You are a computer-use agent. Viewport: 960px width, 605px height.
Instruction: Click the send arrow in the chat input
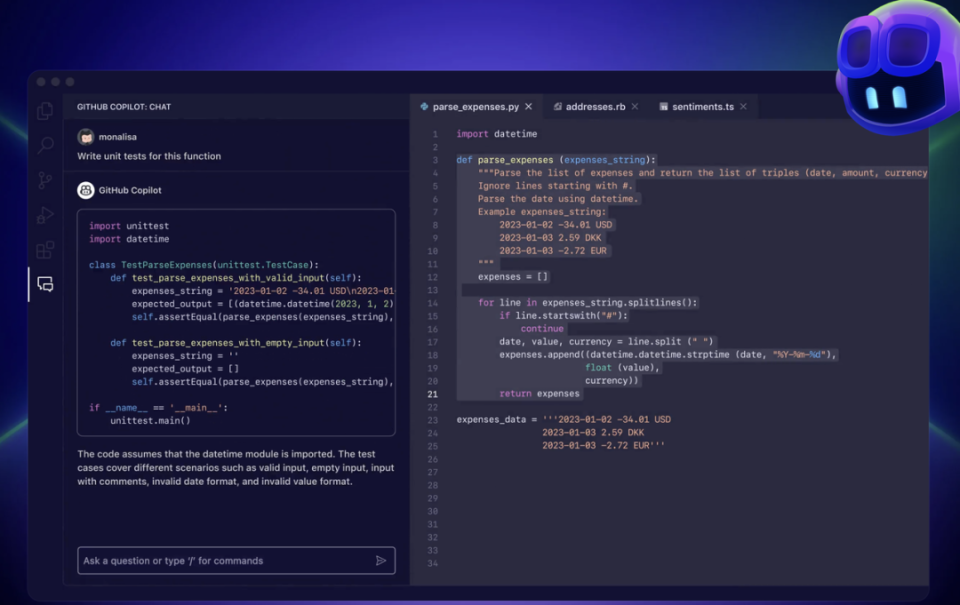[383, 561]
